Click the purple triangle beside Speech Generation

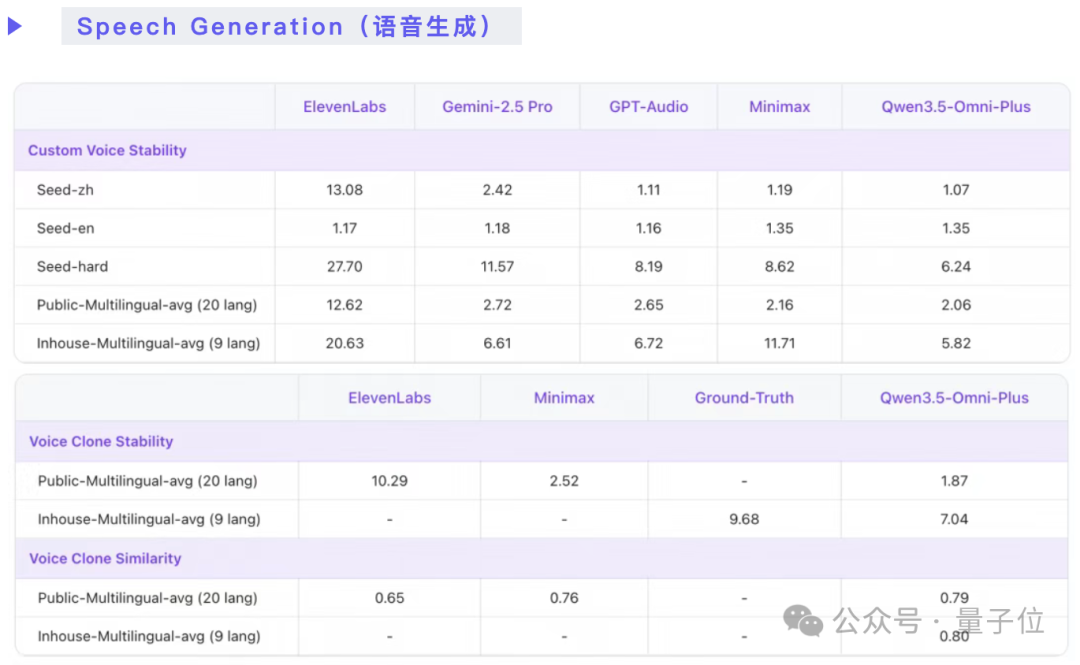coord(15,27)
